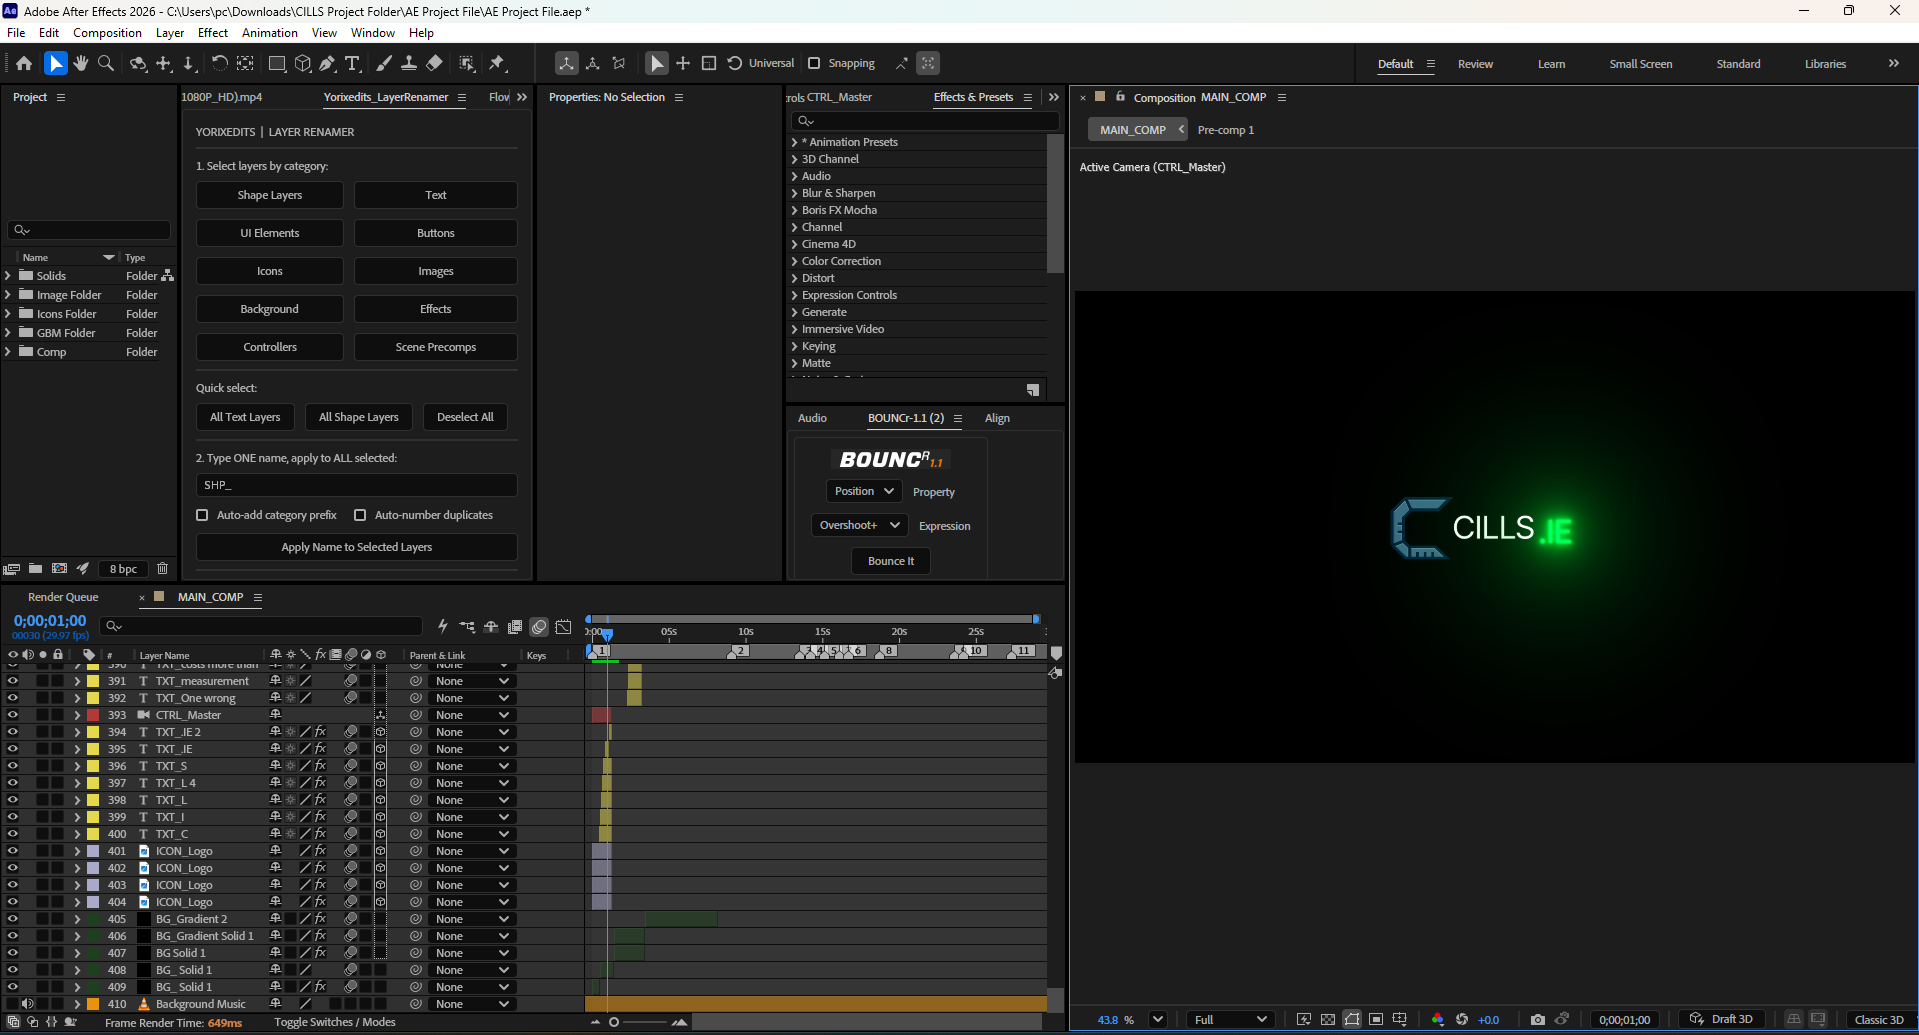
Task: Enable the Snapping checkbox
Action: (x=814, y=63)
